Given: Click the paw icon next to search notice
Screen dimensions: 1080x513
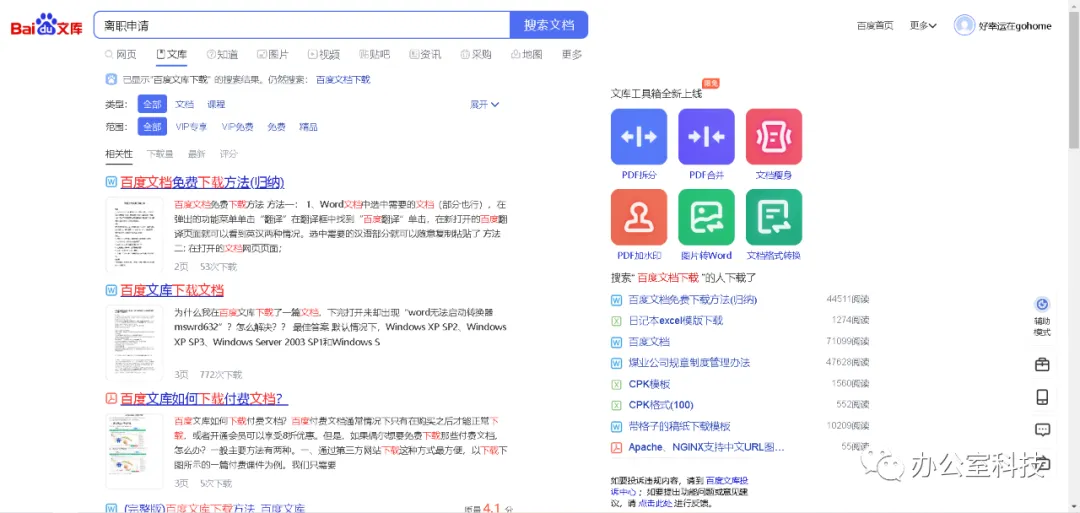Looking at the screenshot, I should pos(111,79).
